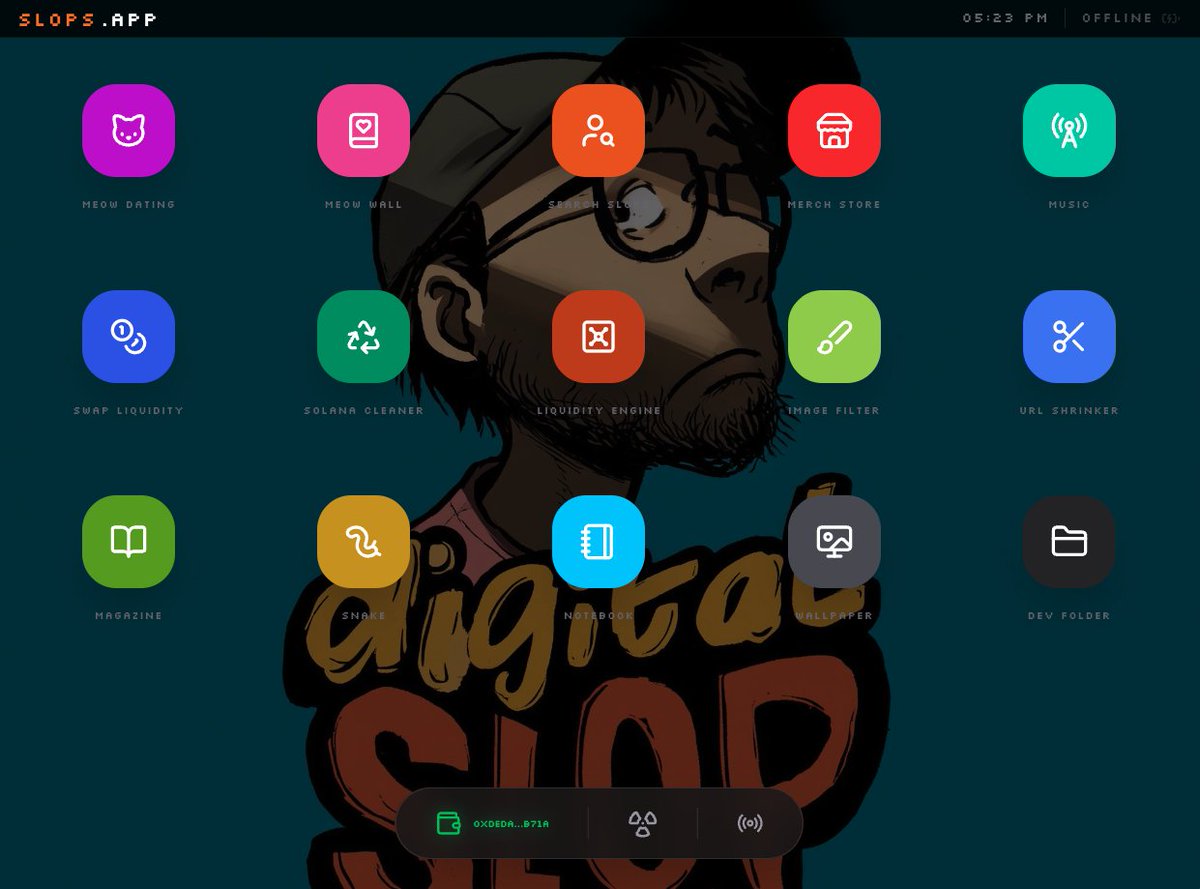Image resolution: width=1200 pixels, height=889 pixels.
Task: Open the Liquidity Engine icon
Action: (598, 336)
